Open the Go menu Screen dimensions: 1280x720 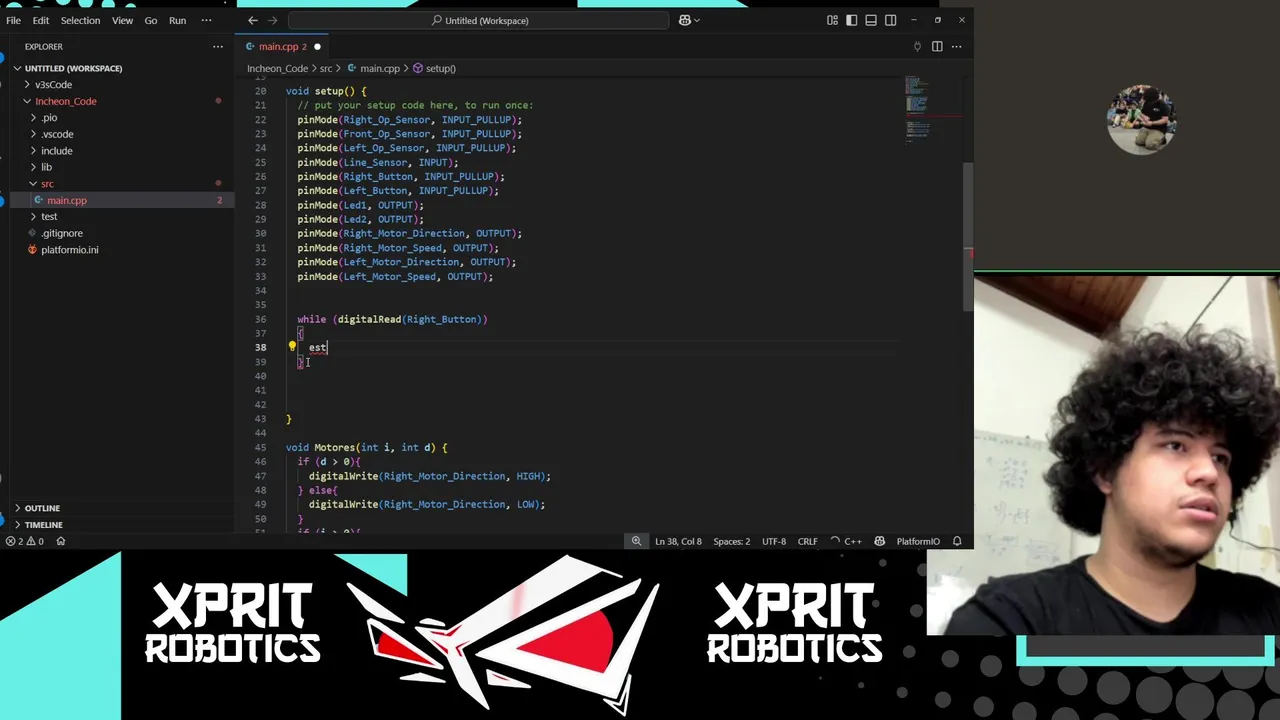(151, 20)
